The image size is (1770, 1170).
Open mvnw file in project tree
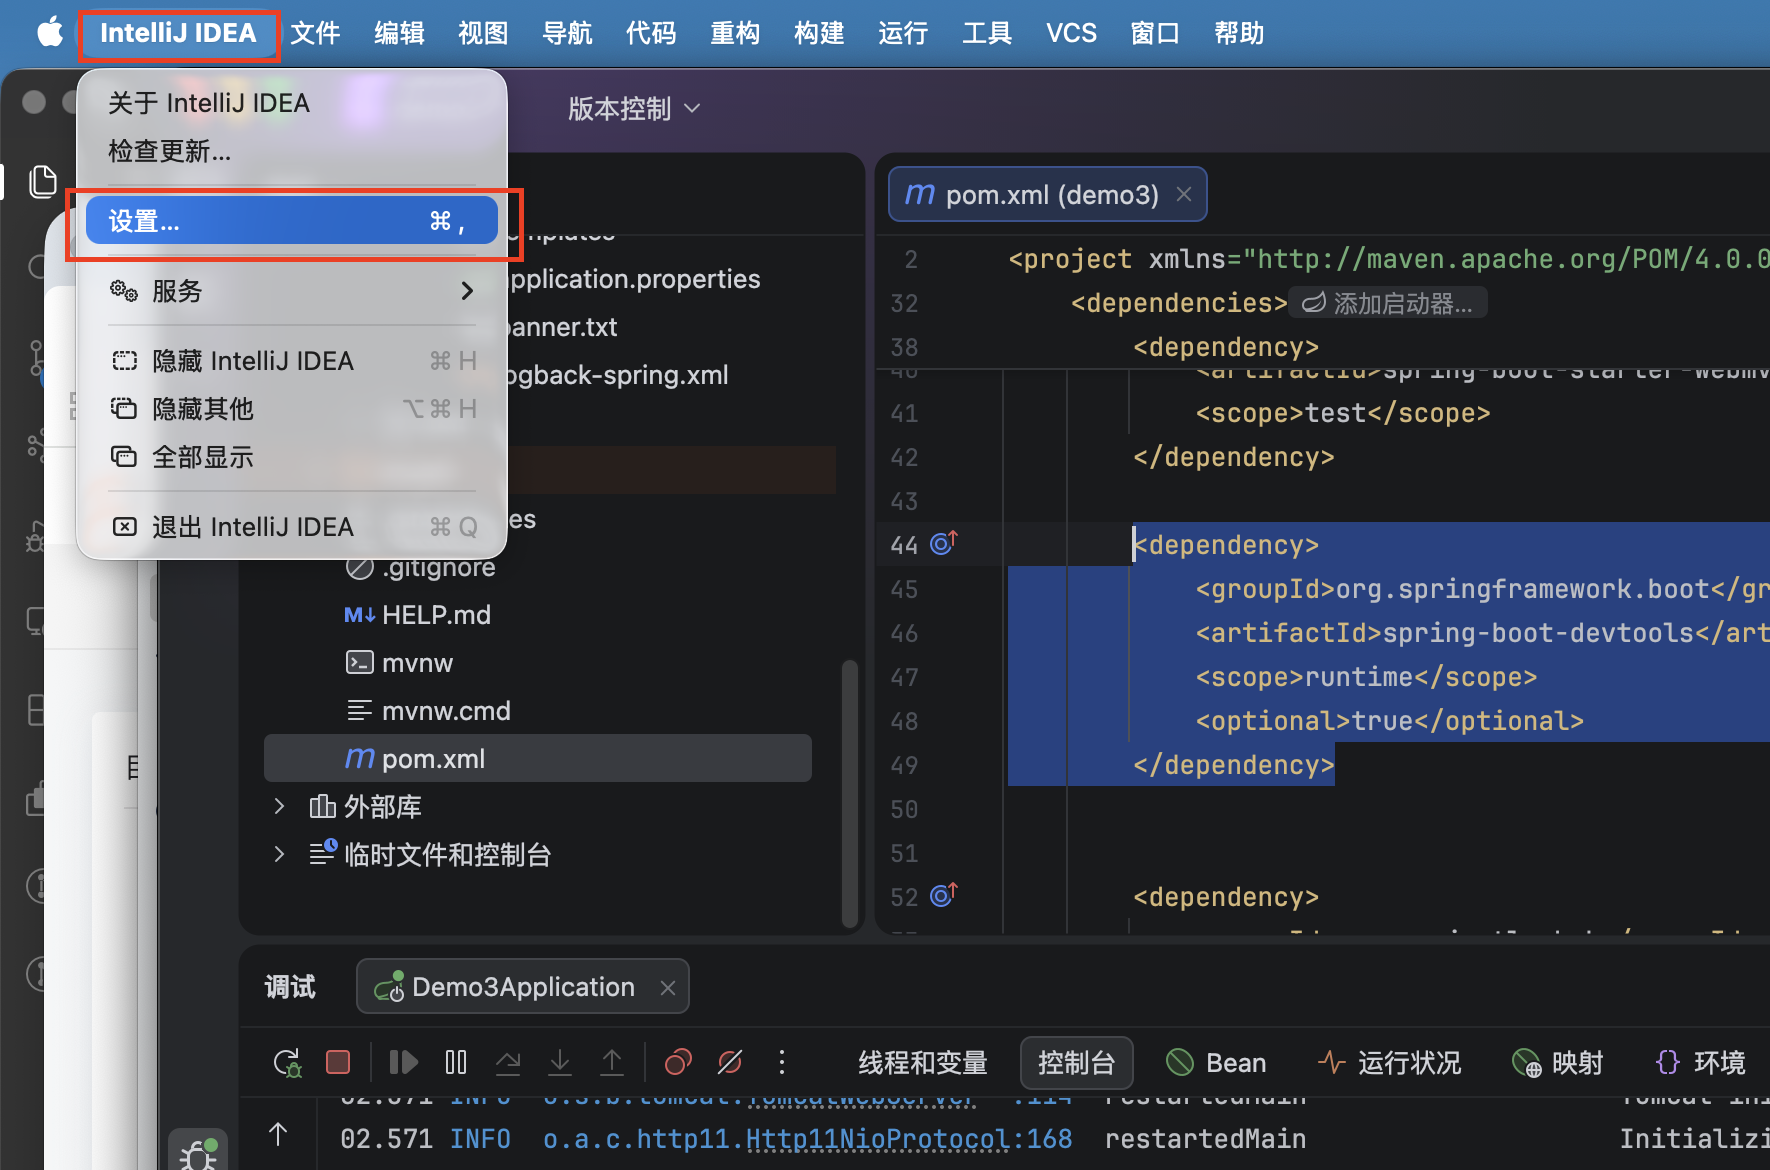point(399,663)
